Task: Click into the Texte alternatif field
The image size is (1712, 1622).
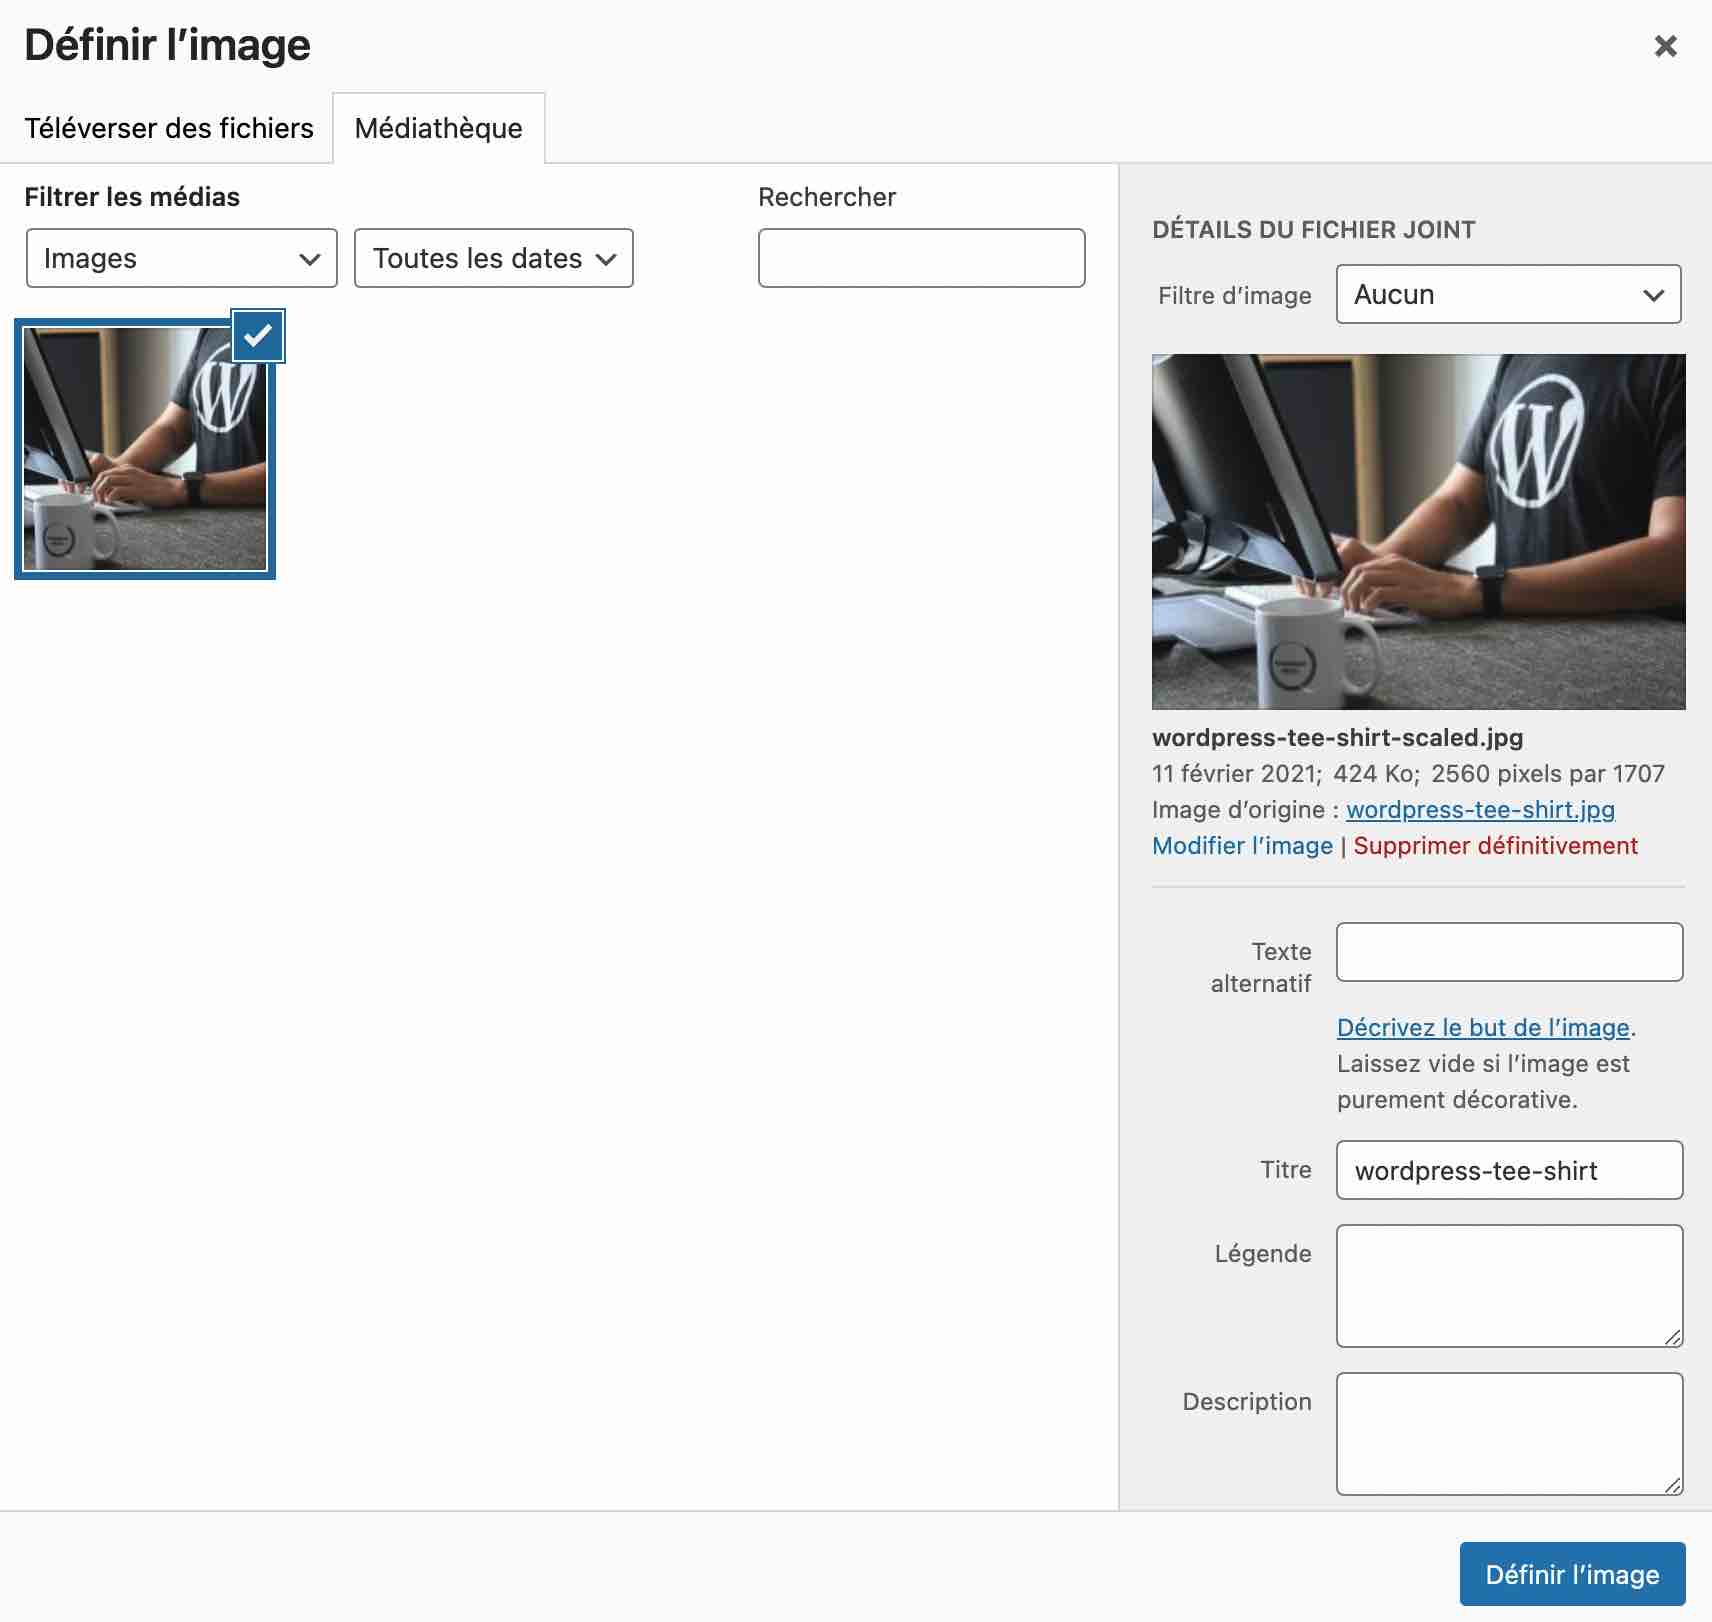Action: point(1509,952)
